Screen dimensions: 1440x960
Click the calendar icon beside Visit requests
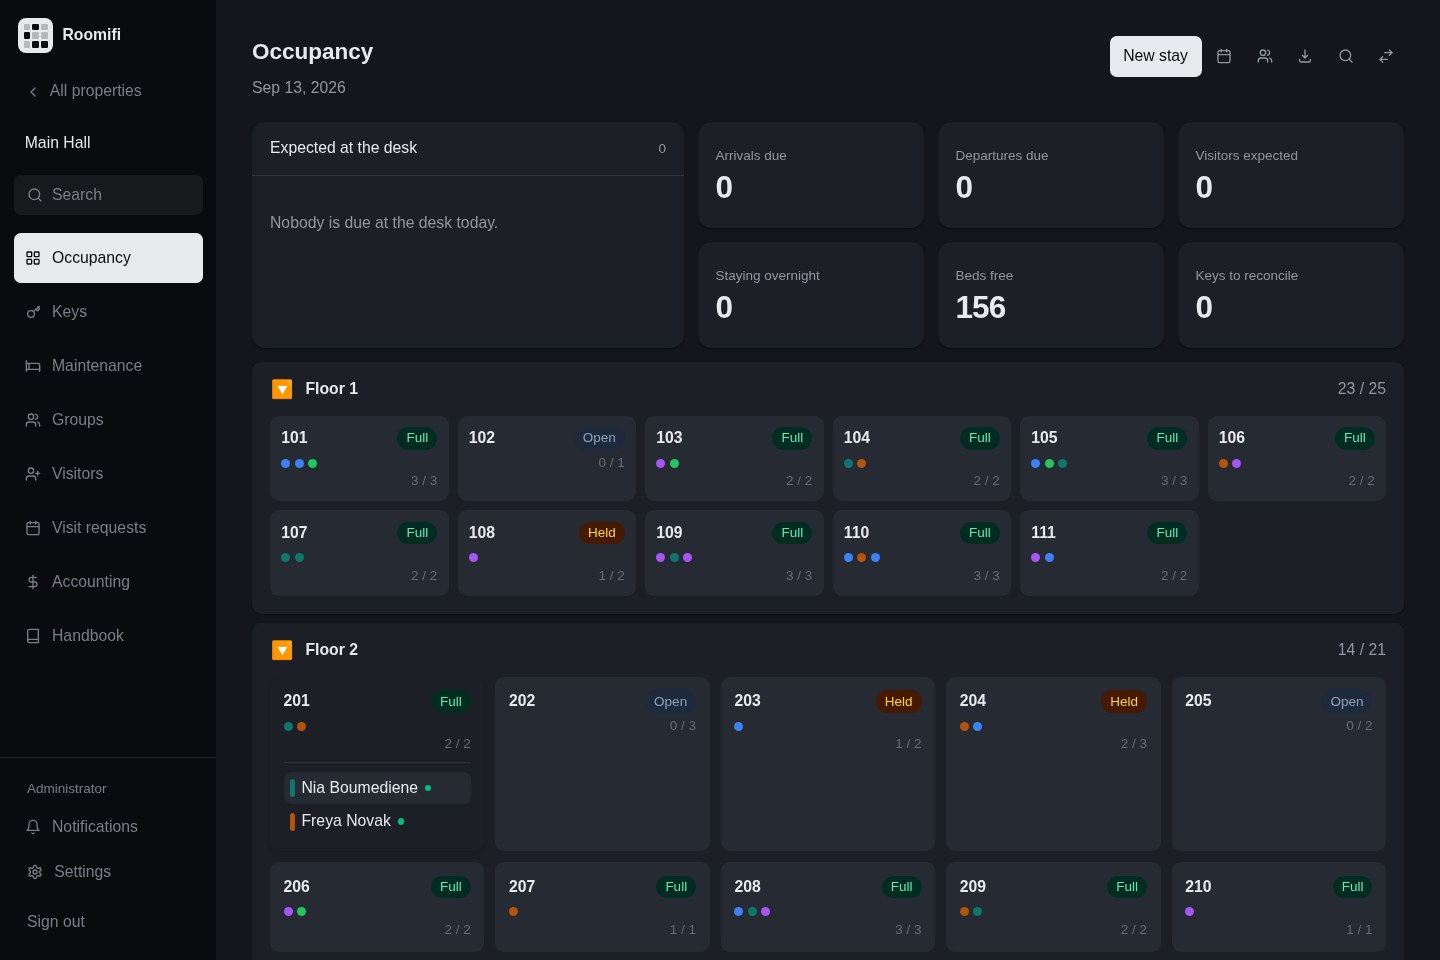(33, 528)
